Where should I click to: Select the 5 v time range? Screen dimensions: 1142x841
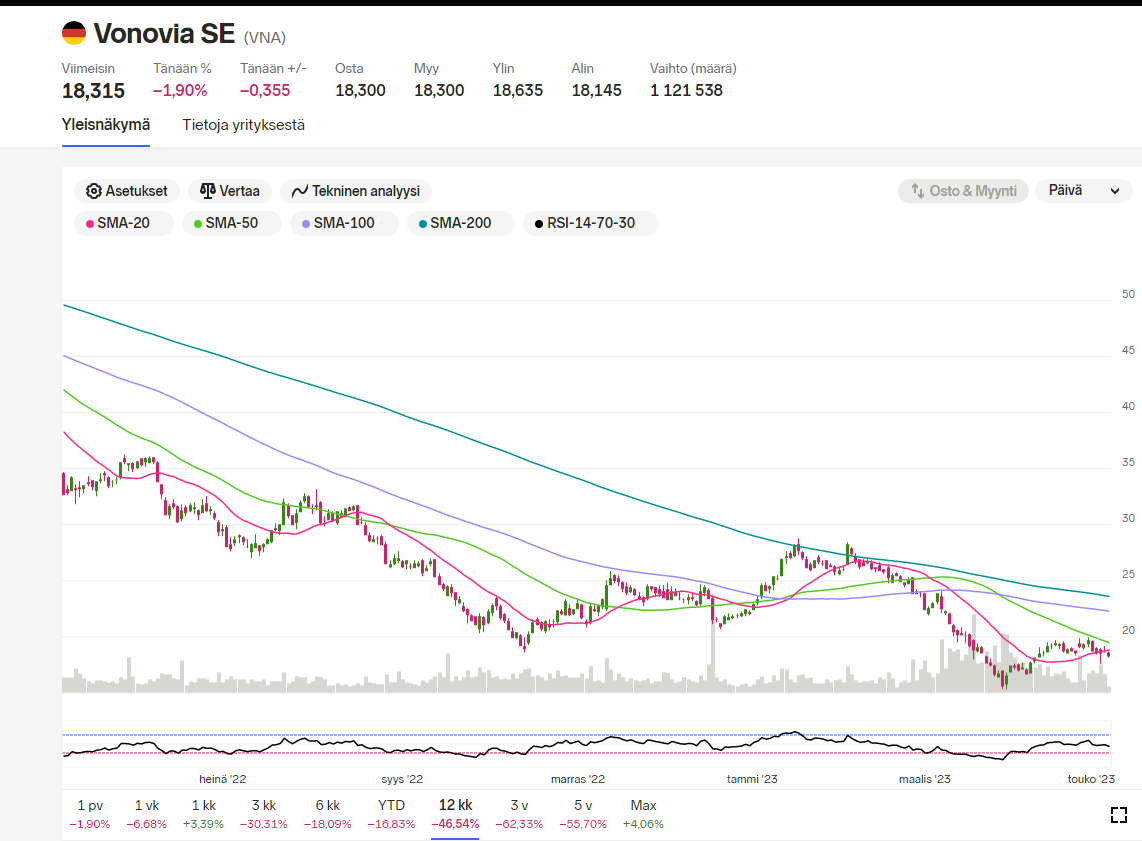583,806
